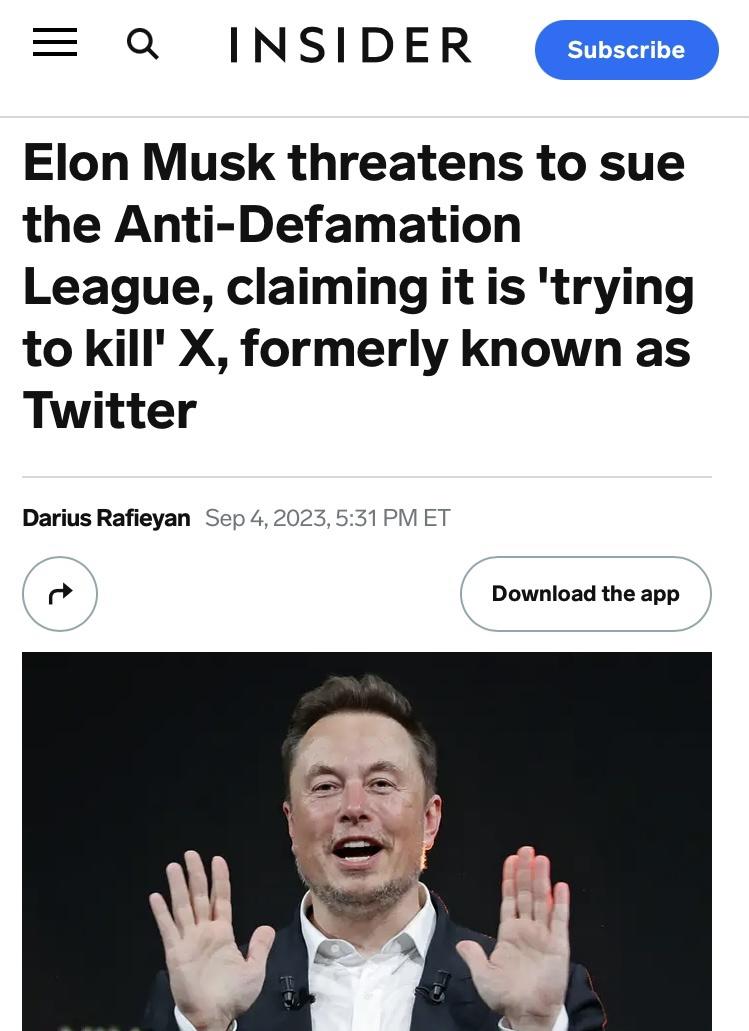The image size is (749, 1031).
Task: Click the INSIDER logo to go home
Action: coord(350,46)
